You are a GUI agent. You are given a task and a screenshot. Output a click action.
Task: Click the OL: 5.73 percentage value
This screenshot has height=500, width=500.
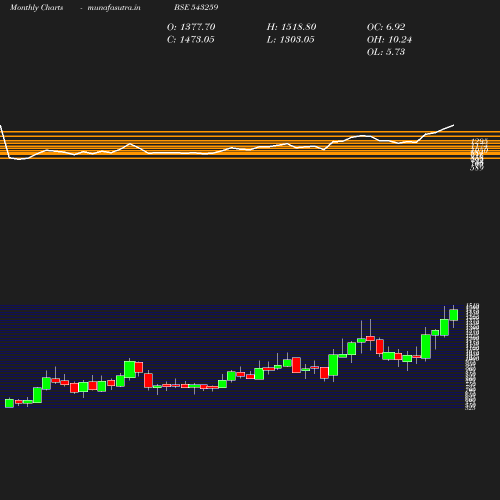386,52
